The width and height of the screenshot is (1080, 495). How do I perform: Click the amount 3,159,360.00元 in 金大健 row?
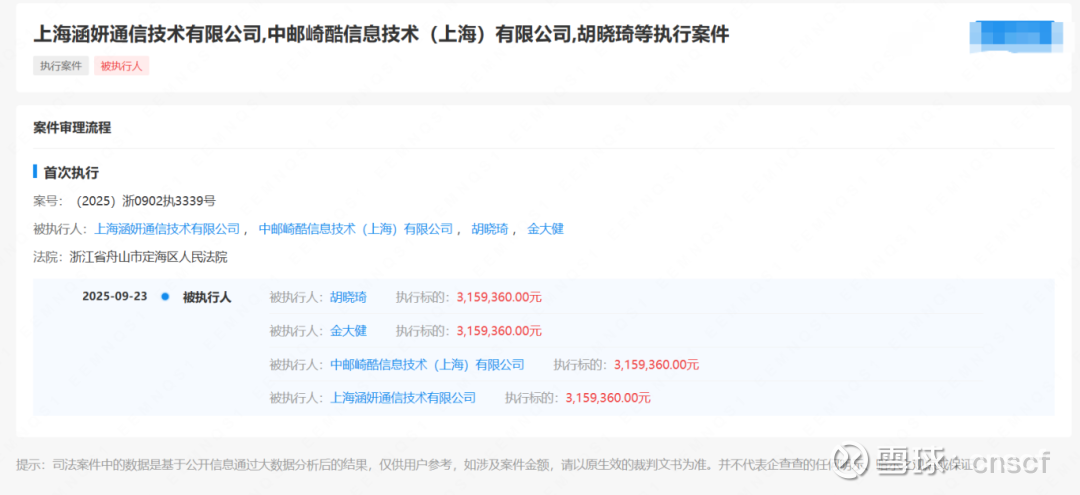(x=499, y=331)
